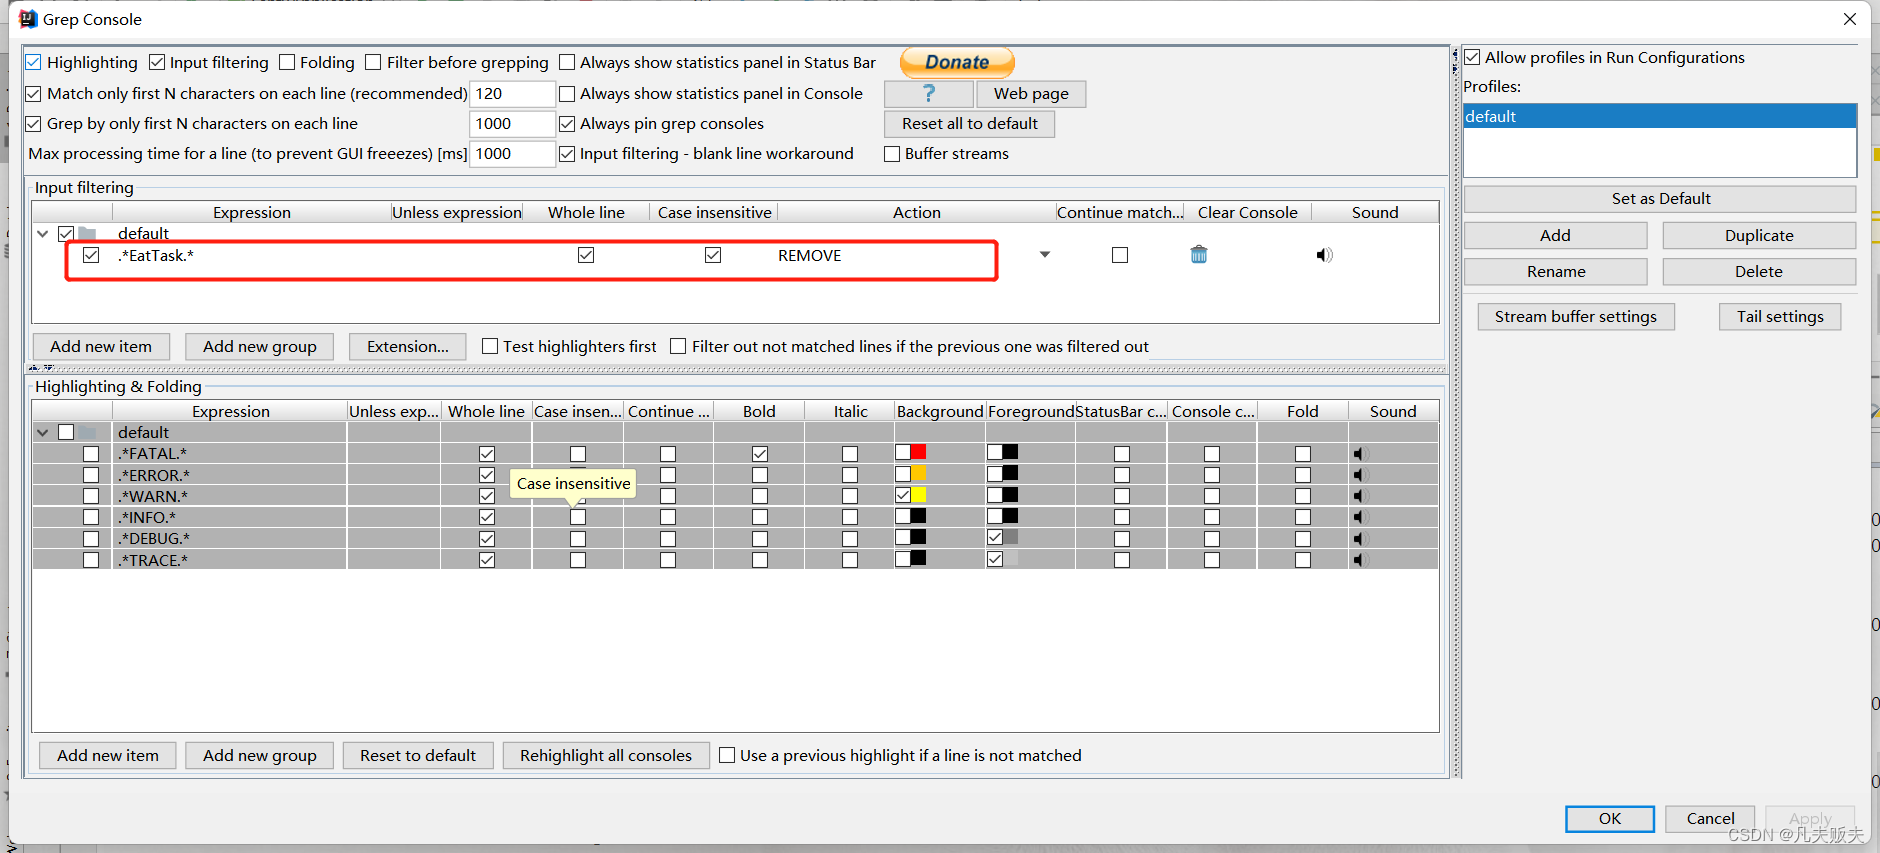Click the question mark help button
The image size is (1880, 853).
coord(928,94)
